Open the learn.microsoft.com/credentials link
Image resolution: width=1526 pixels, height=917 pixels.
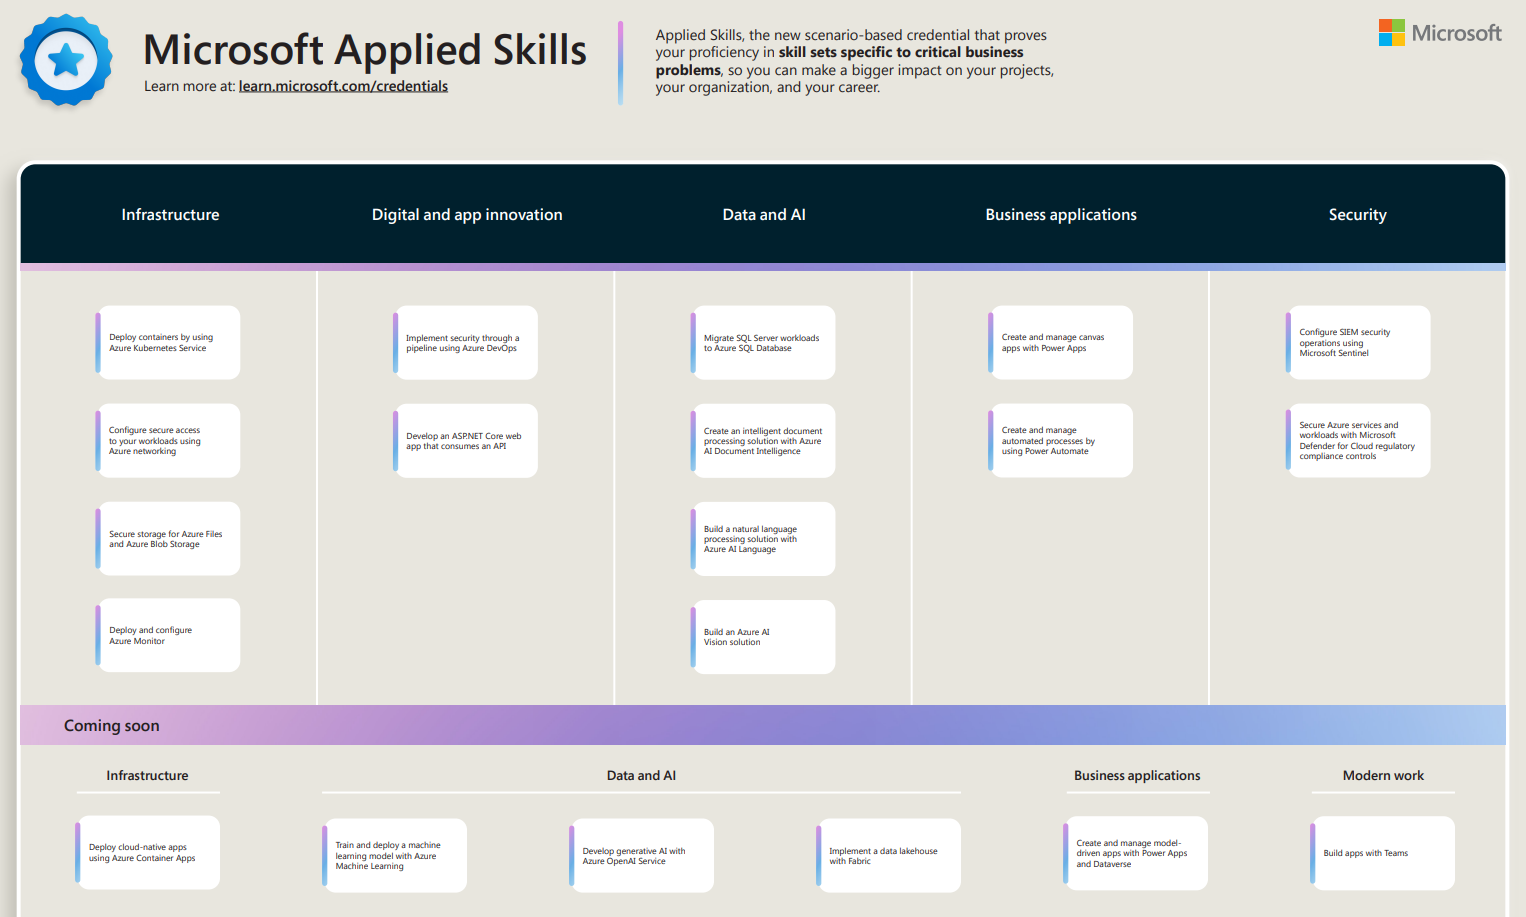coord(343,86)
